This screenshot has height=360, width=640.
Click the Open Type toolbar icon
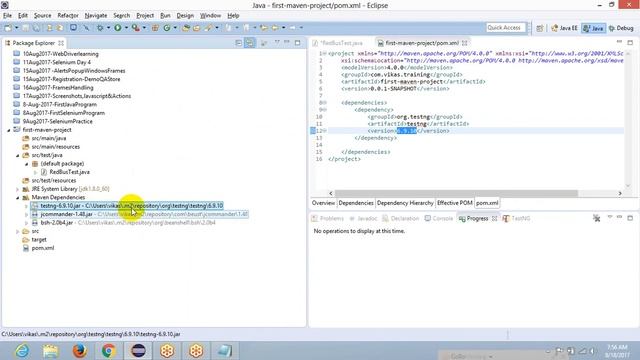[x=186, y=28]
